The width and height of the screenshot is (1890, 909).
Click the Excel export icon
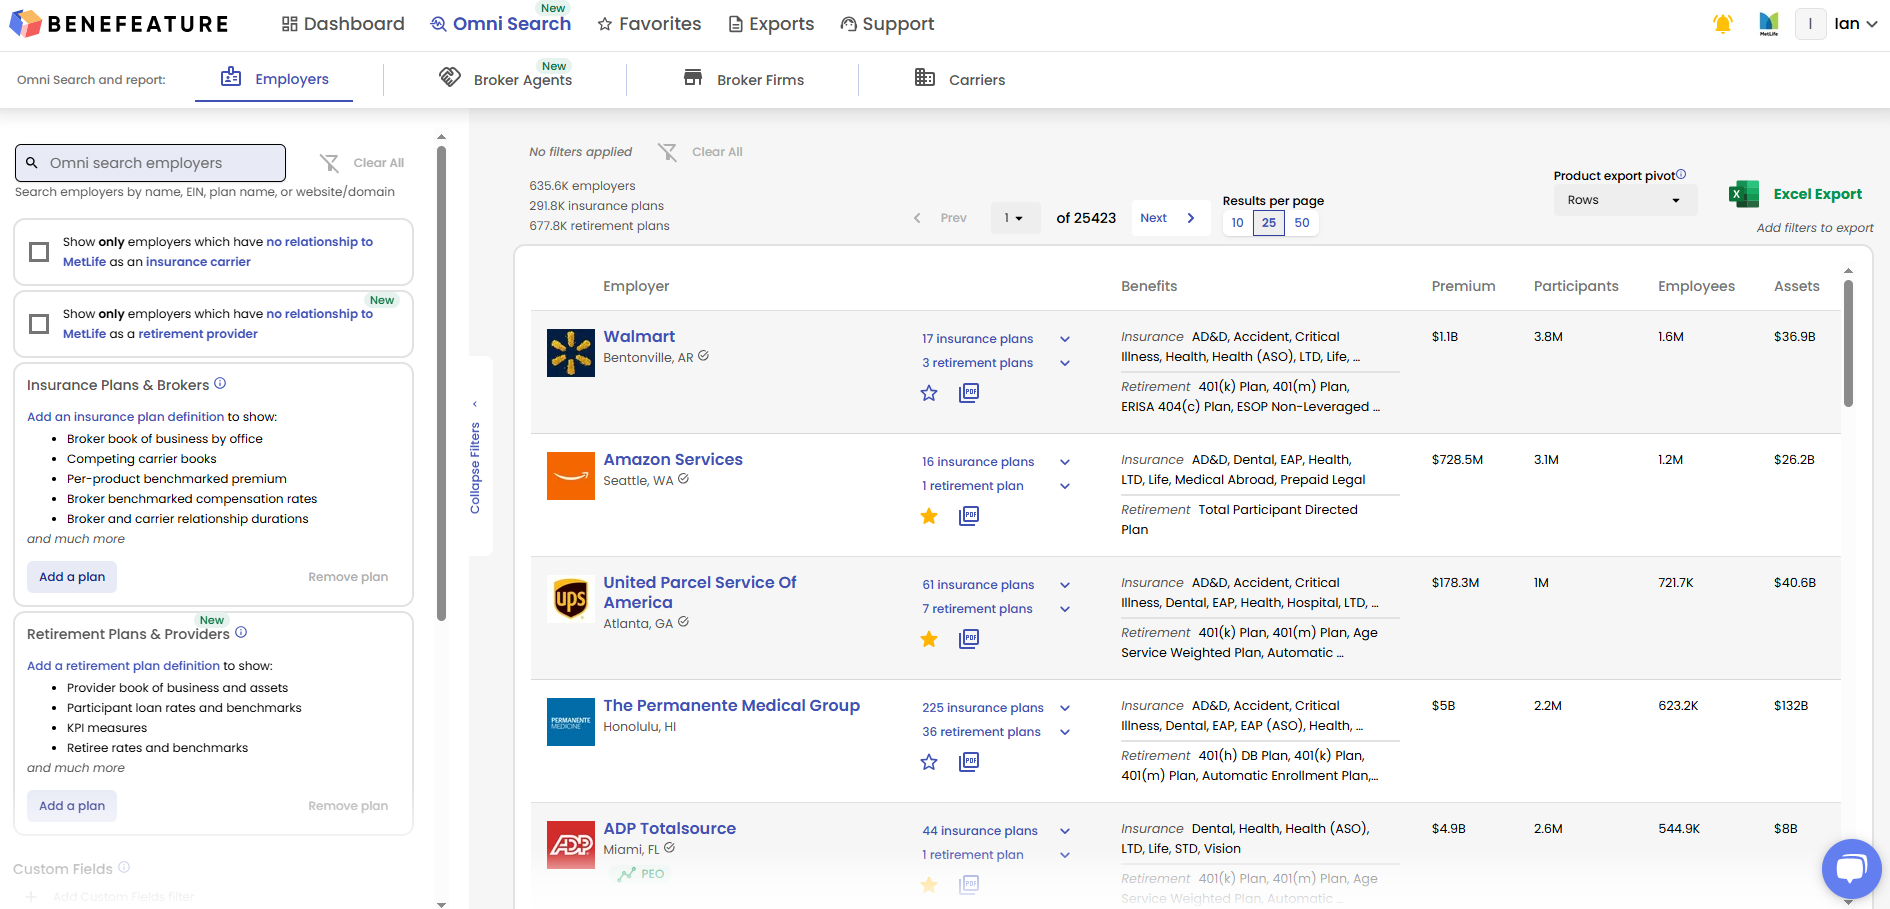[1744, 194]
